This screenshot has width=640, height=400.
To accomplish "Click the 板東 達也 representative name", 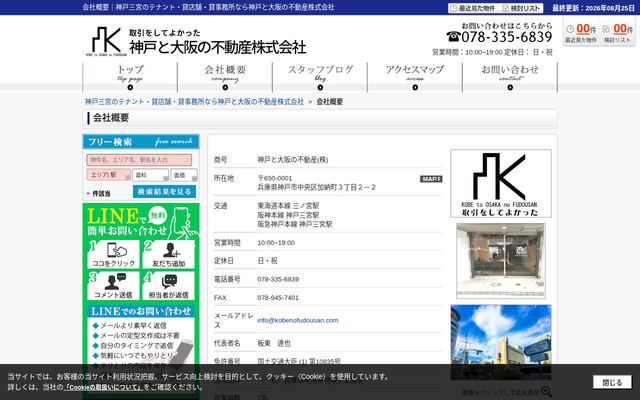I will (x=274, y=343).
